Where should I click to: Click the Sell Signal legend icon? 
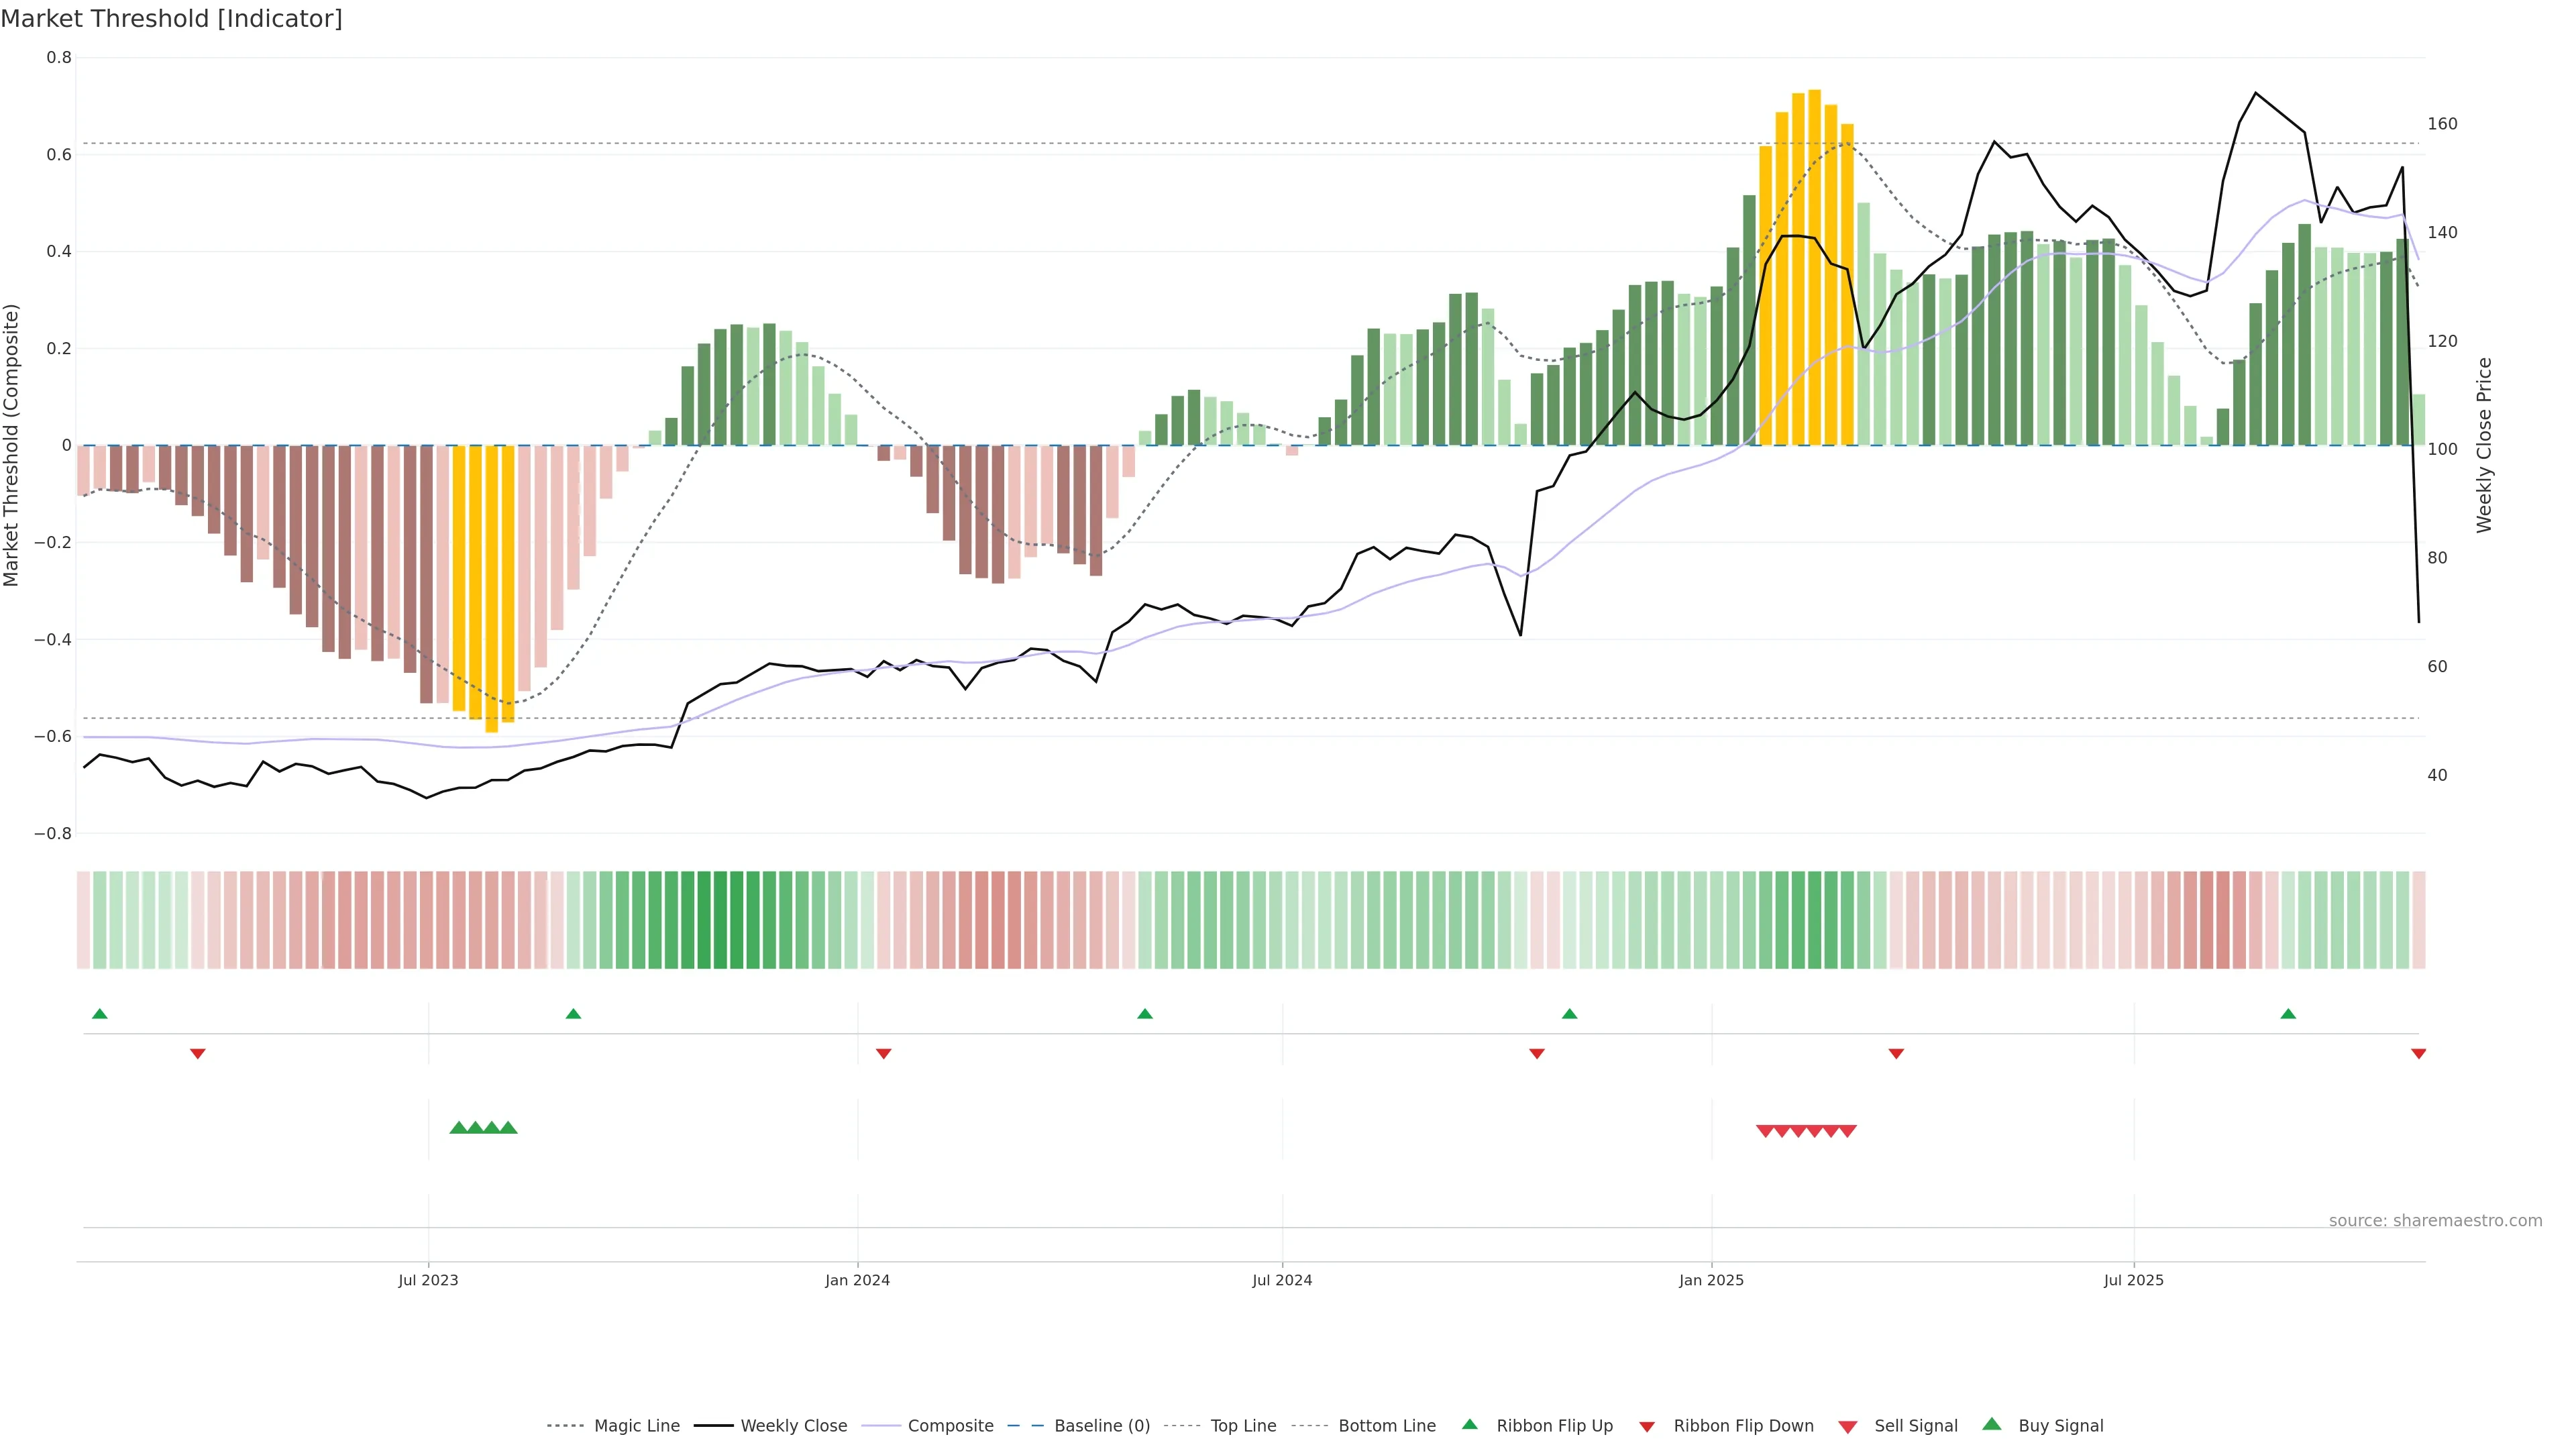[x=1848, y=1427]
